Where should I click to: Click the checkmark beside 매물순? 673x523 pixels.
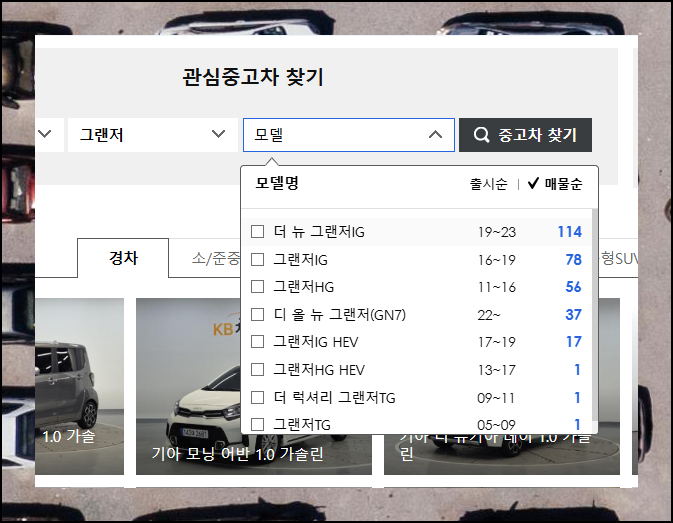pos(534,183)
